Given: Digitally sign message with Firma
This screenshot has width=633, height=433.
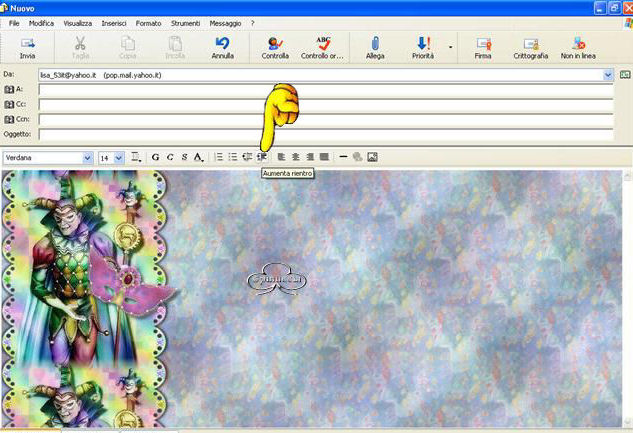Looking at the screenshot, I should (483, 48).
